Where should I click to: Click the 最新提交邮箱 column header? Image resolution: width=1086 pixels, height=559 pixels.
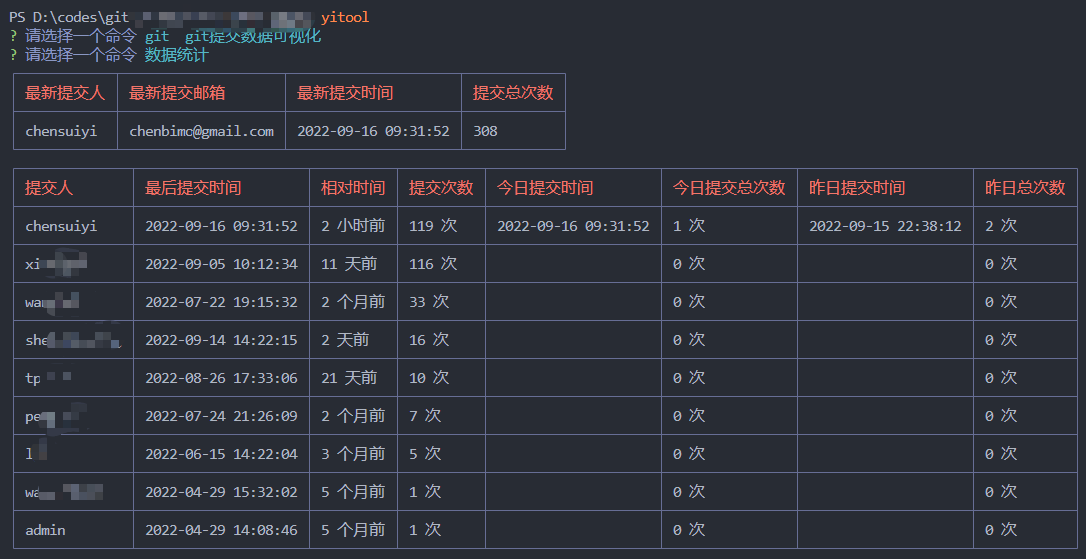tap(177, 93)
